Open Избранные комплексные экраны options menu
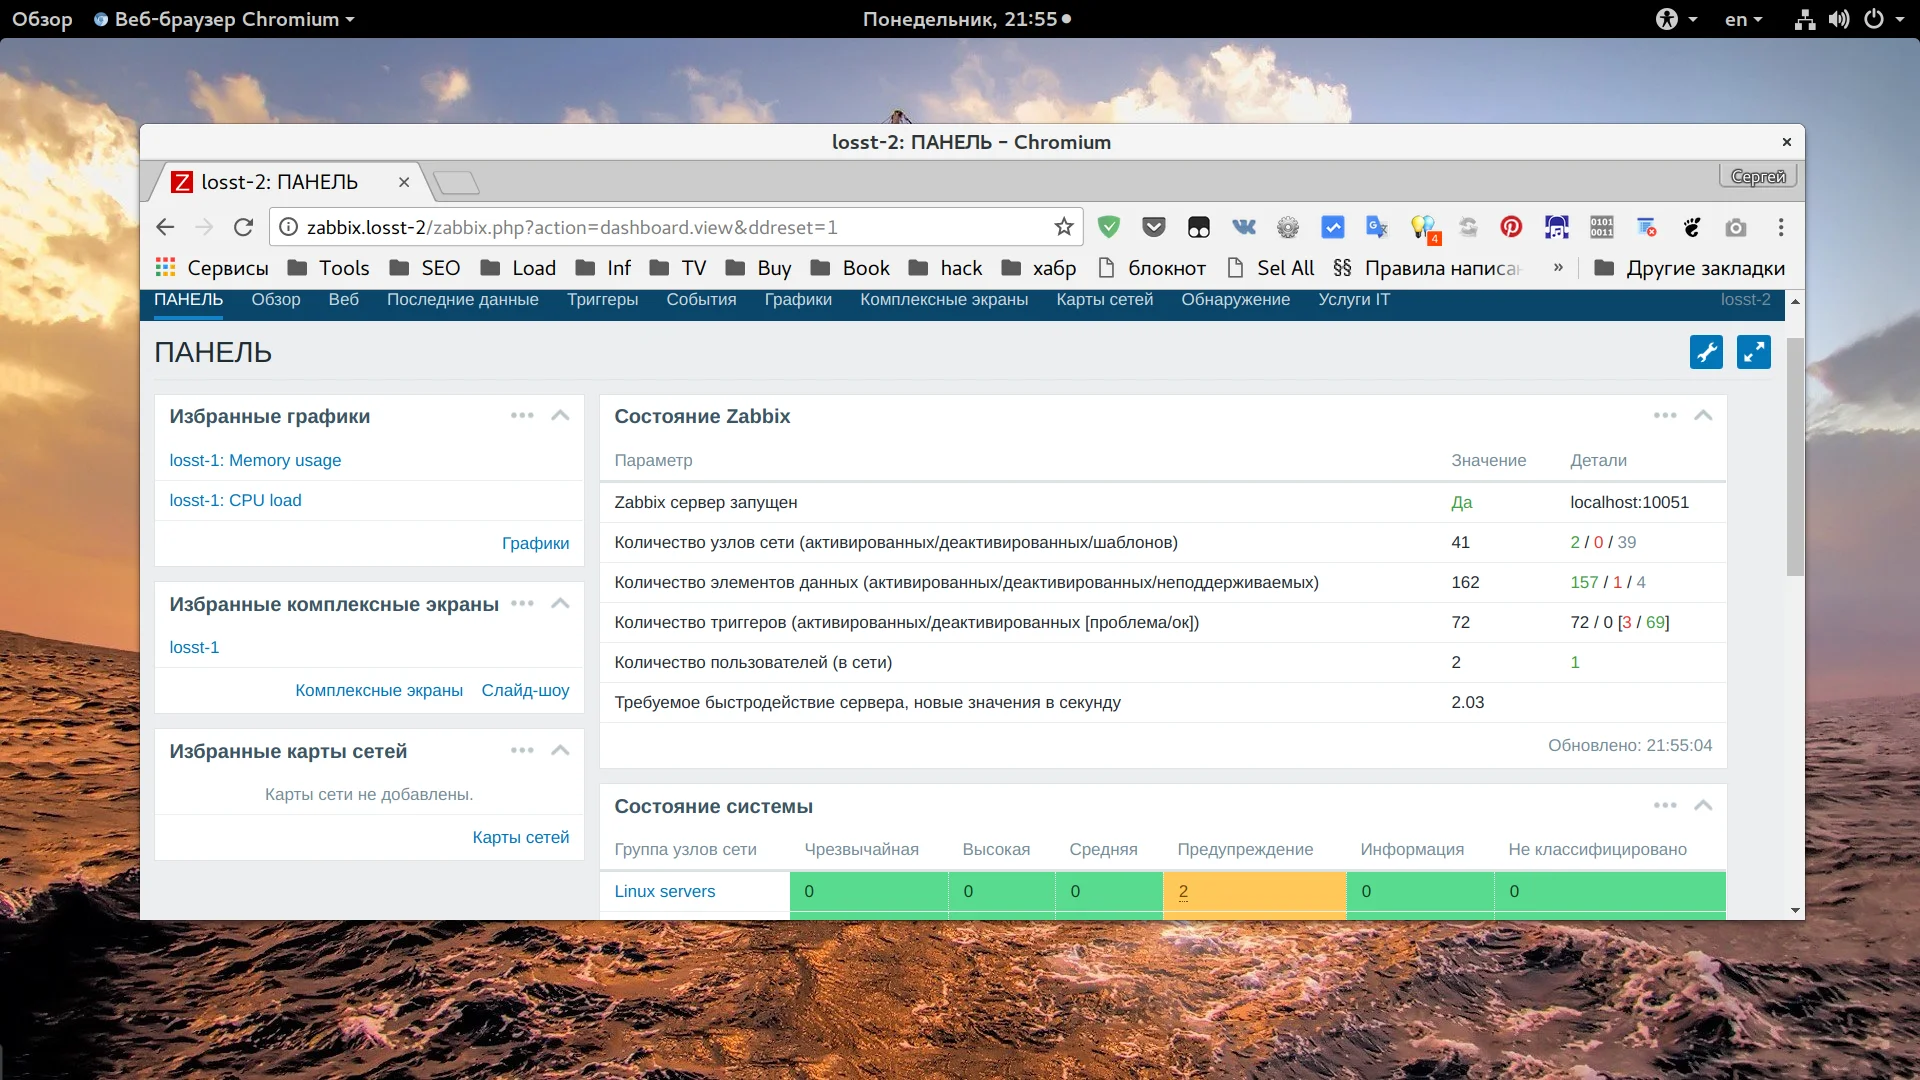The image size is (1920, 1080). 522,604
